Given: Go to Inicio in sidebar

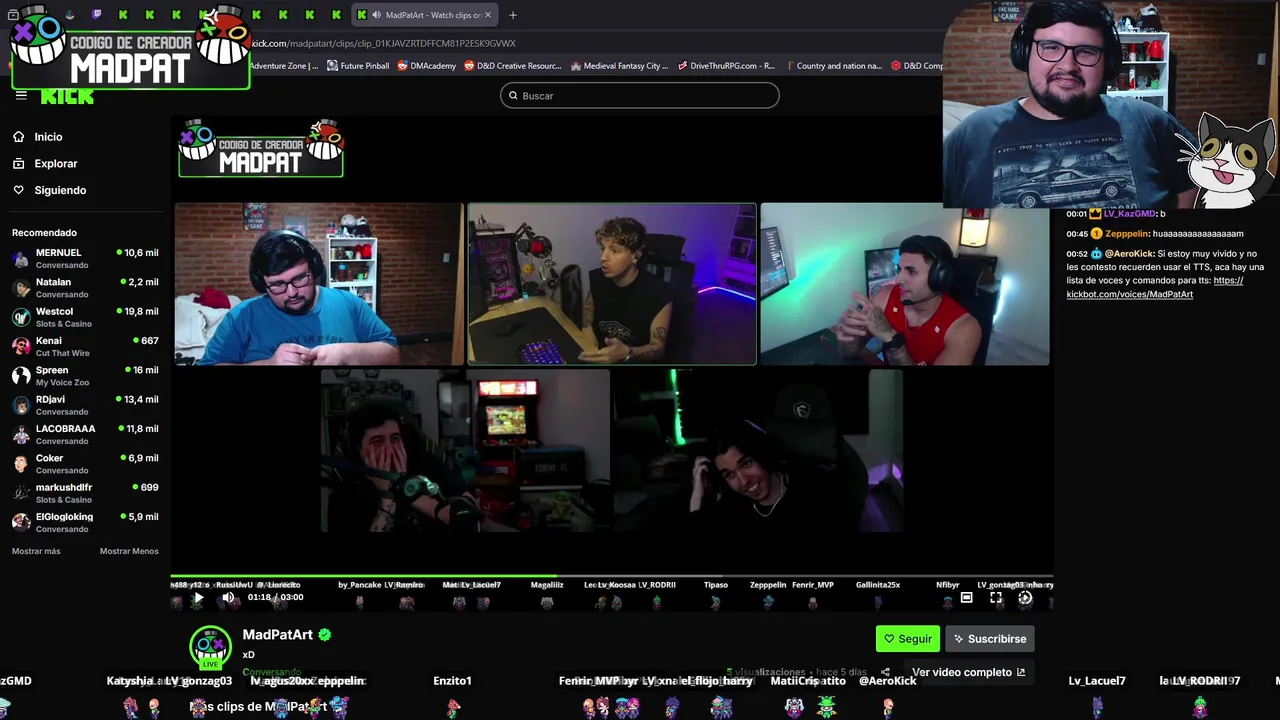Looking at the screenshot, I should click(x=48, y=137).
